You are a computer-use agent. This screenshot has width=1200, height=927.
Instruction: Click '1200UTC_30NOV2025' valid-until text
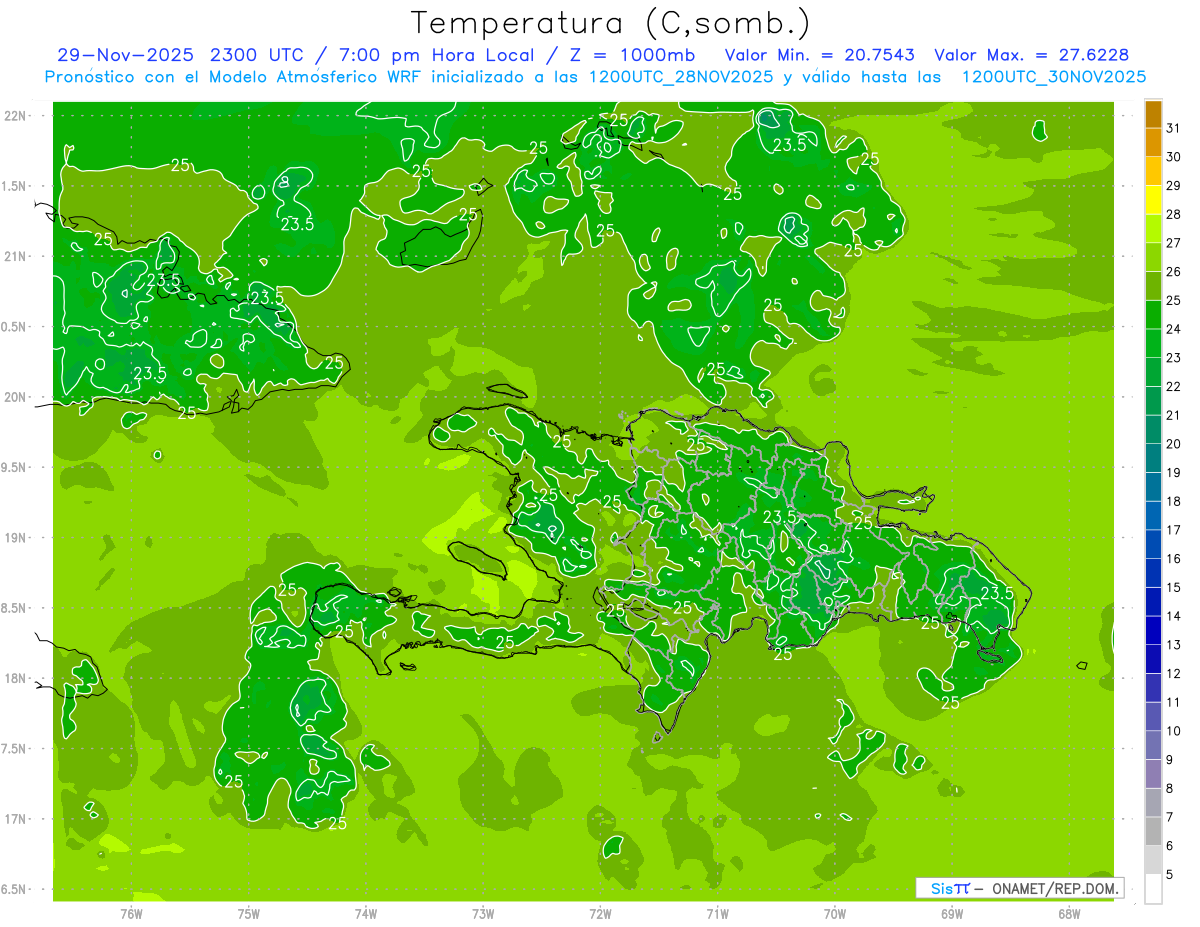click(x=1053, y=77)
